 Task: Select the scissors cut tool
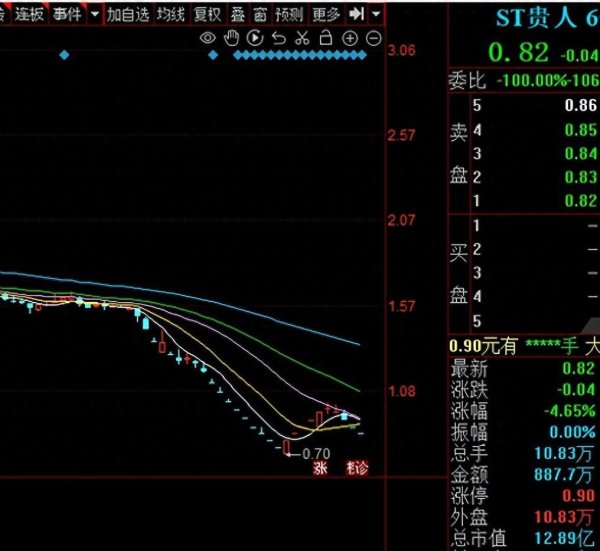coord(302,38)
